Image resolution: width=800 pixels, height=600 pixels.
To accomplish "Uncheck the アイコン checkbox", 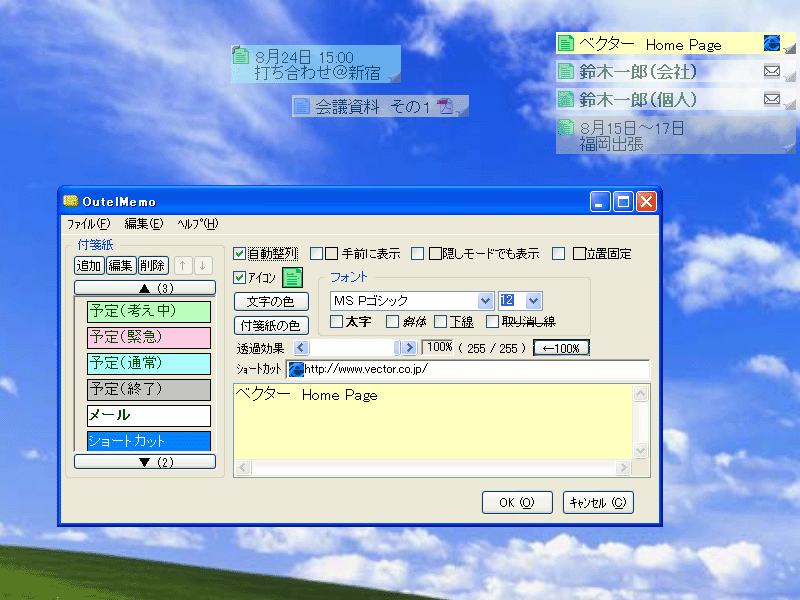I will point(239,278).
